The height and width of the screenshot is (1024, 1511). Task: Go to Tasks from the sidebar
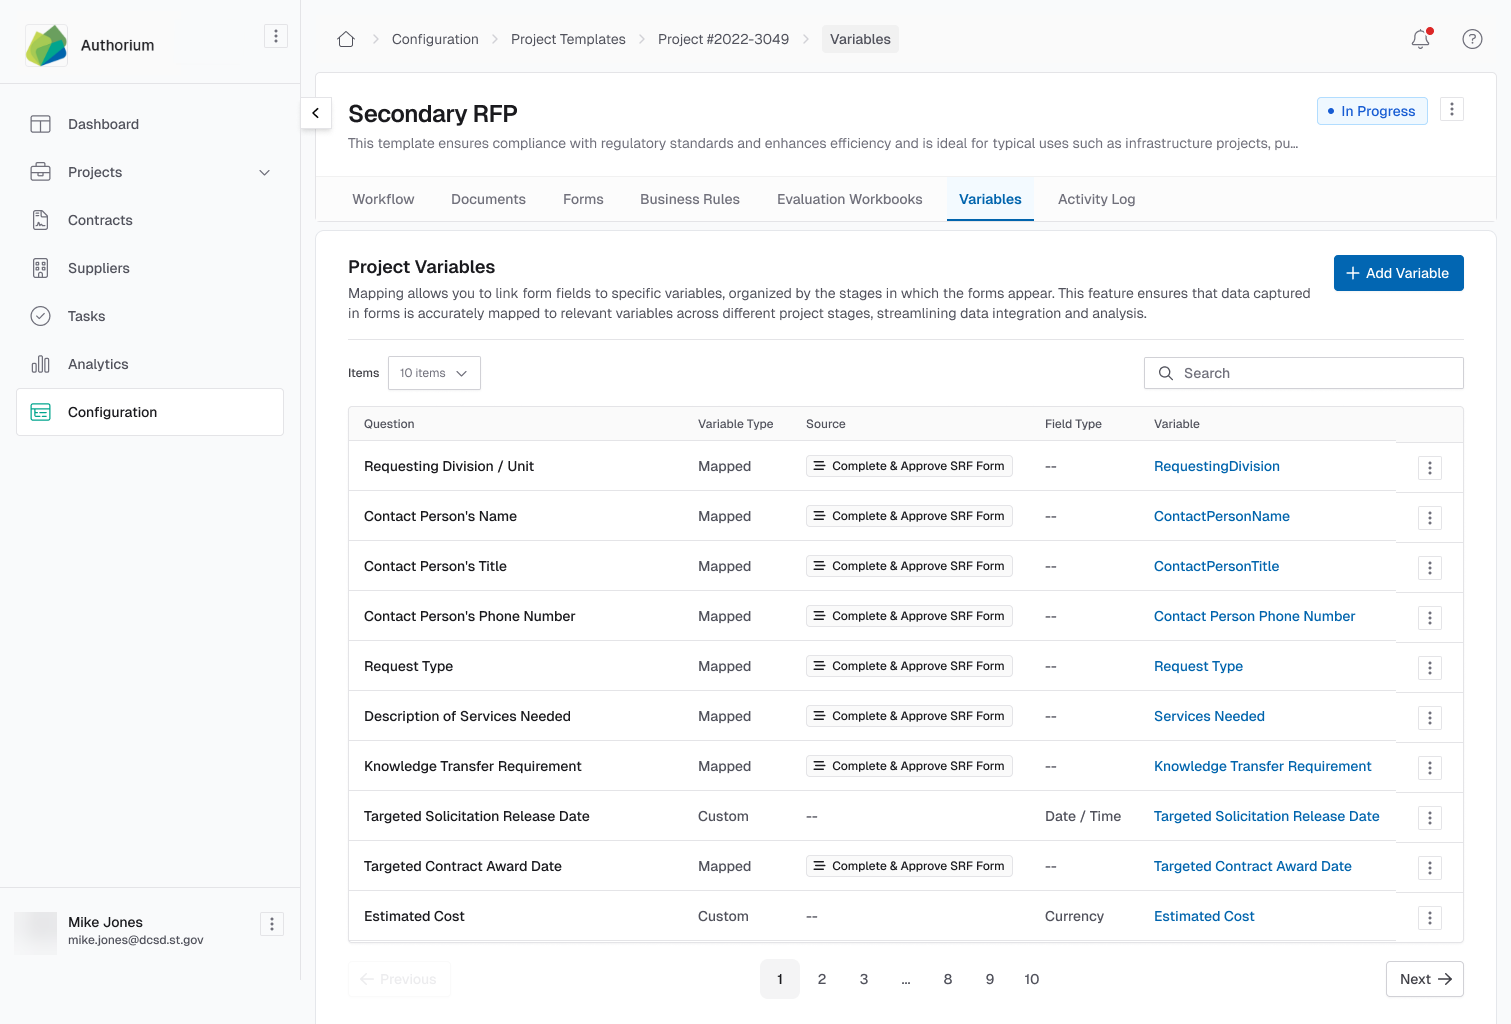click(86, 316)
